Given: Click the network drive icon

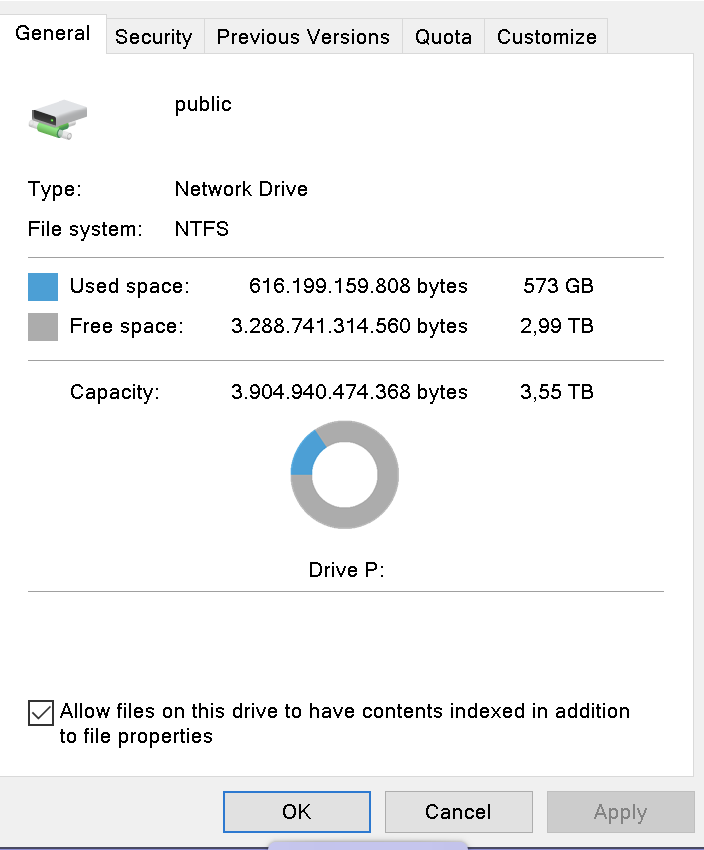Looking at the screenshot, I should (58, 119).
